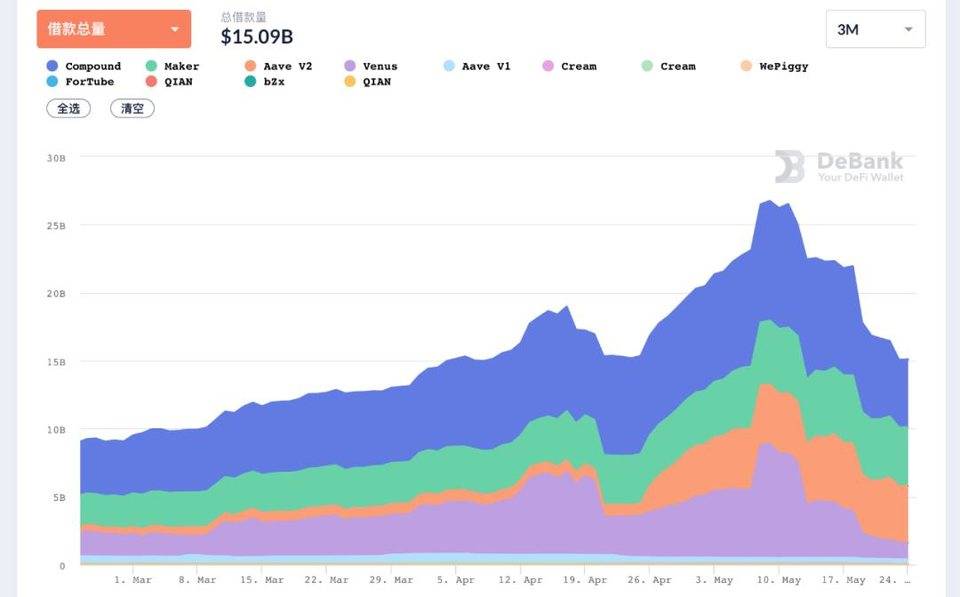960x597 pixels.
Task: Hide the pink-dot Cream series
Action: pyautogui.click(x=578, y=66)
